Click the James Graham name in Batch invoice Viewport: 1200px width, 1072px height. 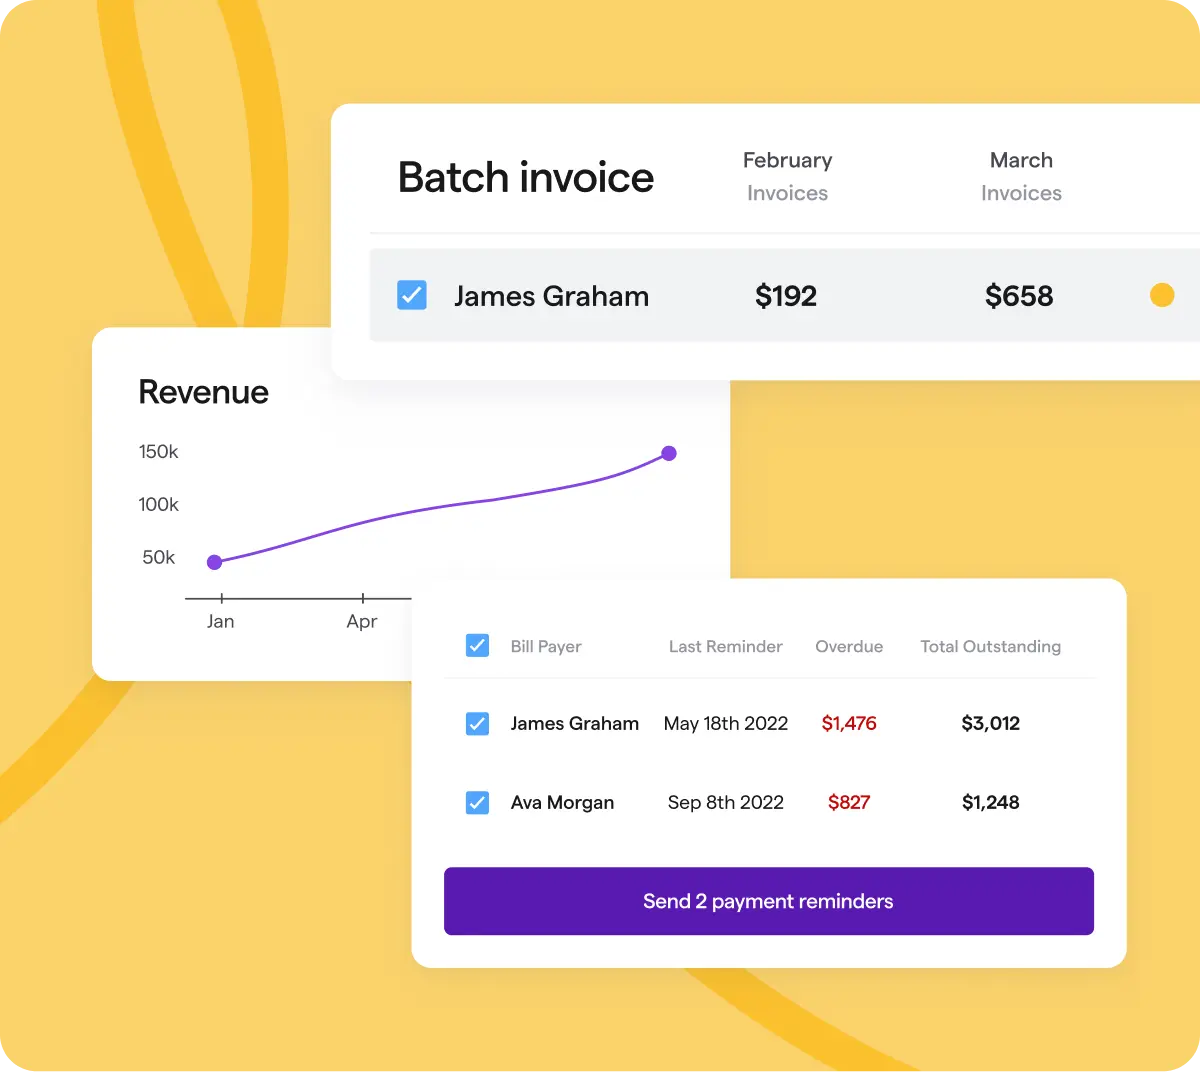click(551, 296)
